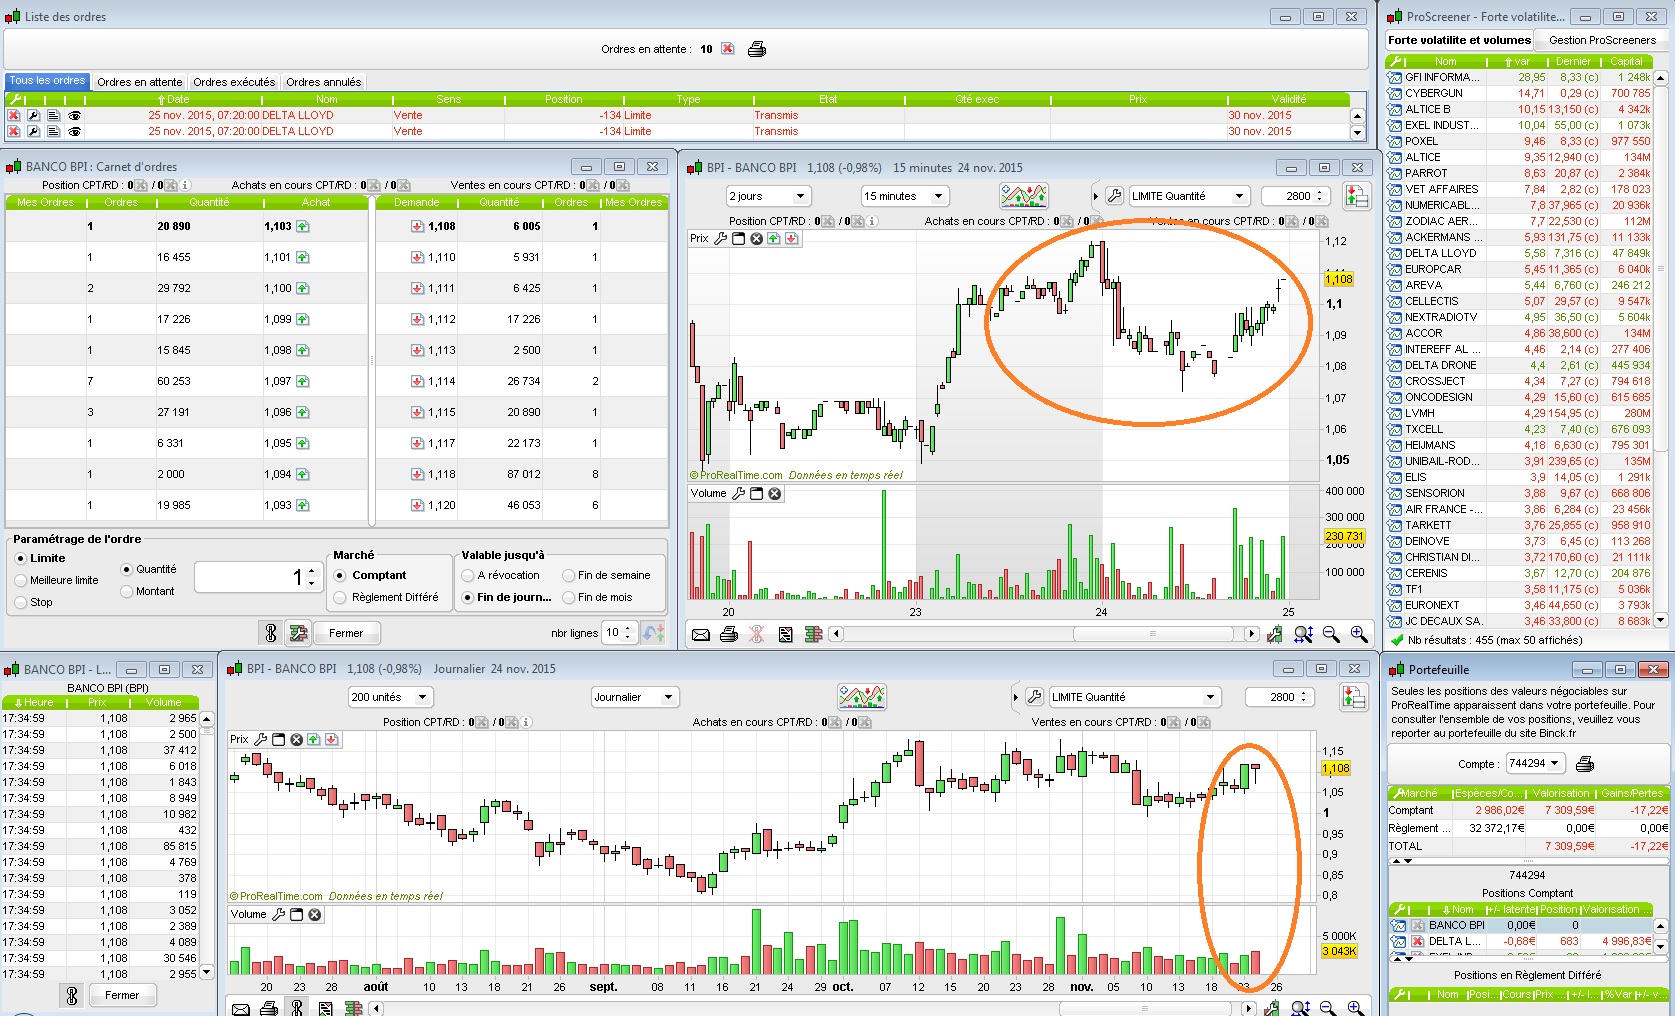This screenshot has height=1016, width=1675.
Task: Open the 200 unités dropdown
Action: 390,697
